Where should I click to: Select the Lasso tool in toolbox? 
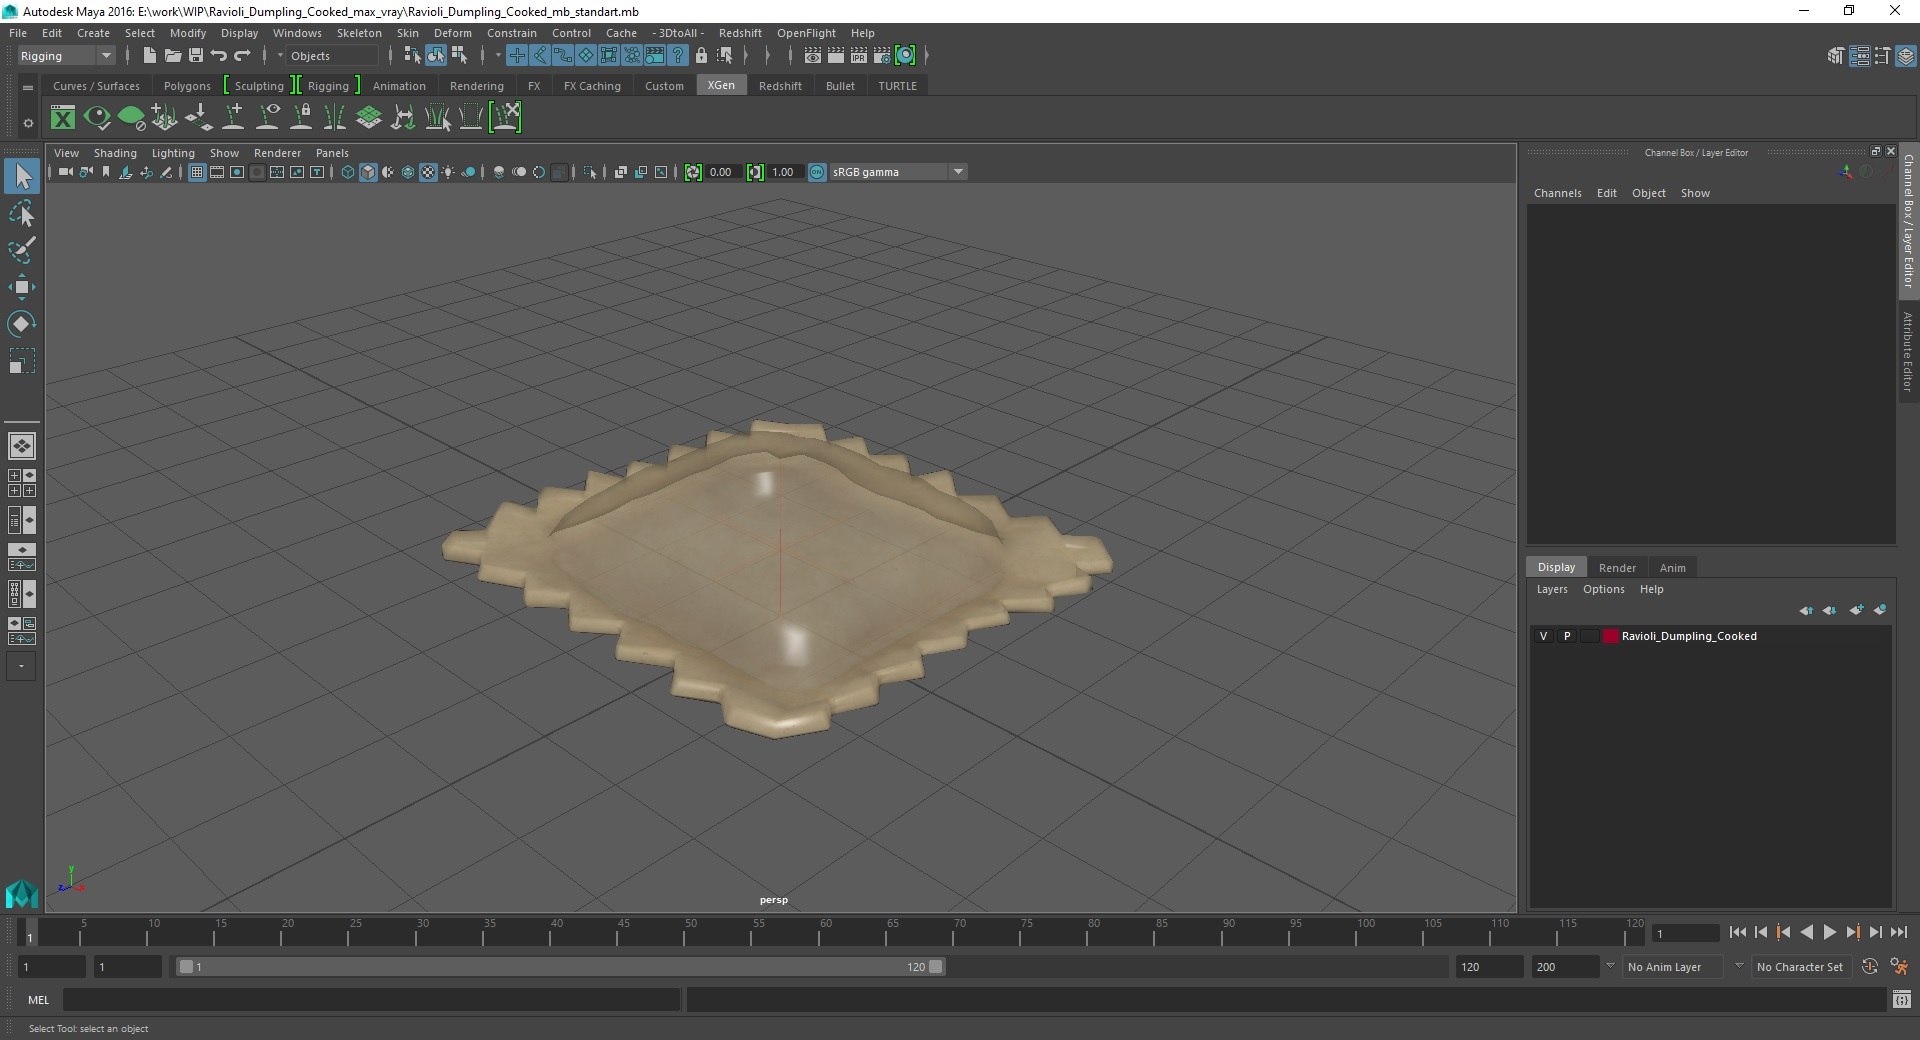(x=22, y=214)
